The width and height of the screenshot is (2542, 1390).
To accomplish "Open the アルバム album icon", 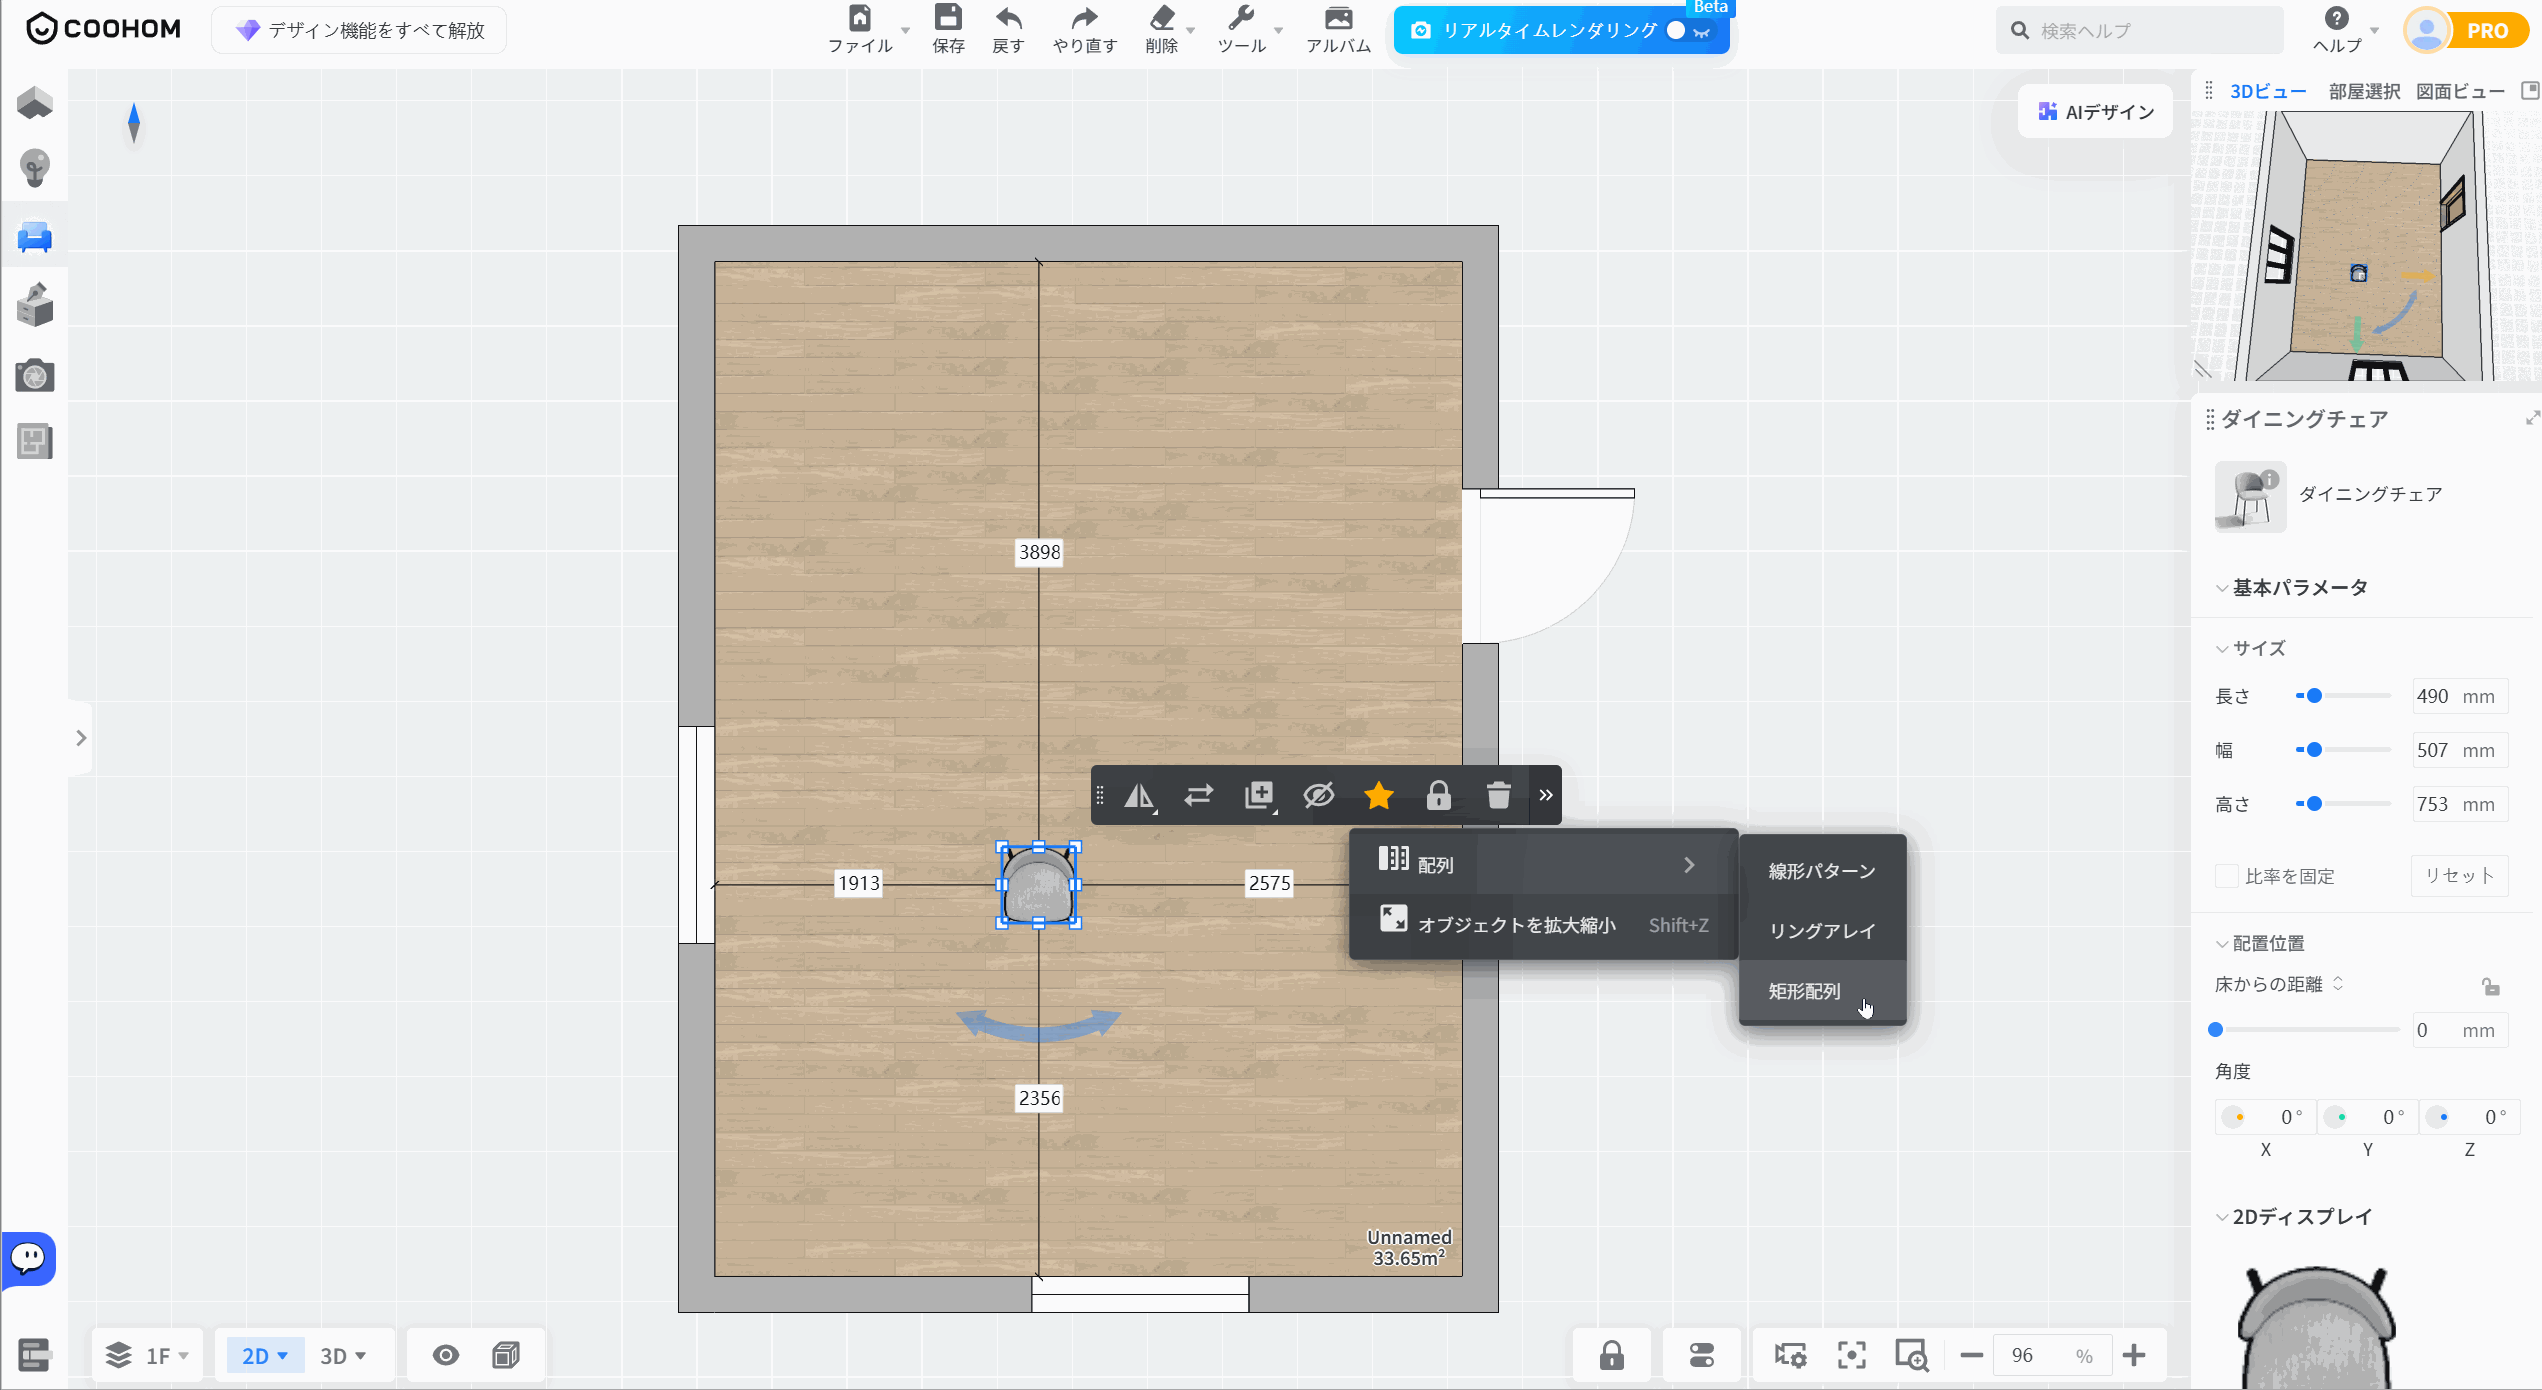I will pos(1338,18).
